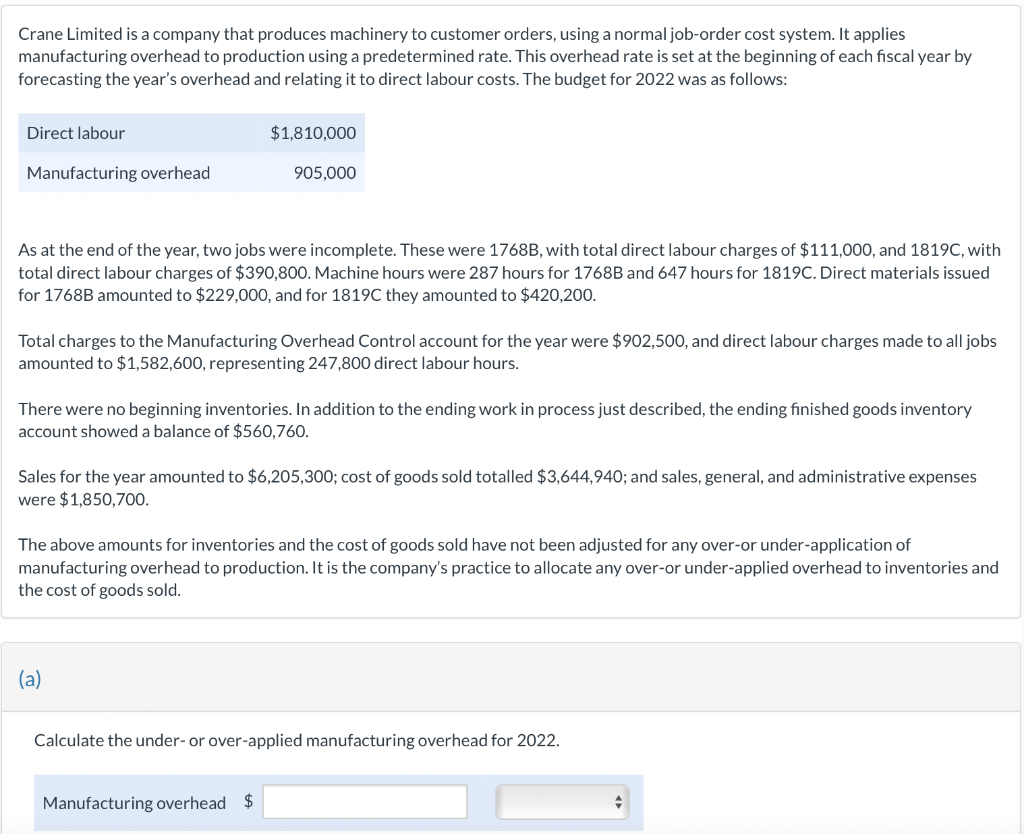Select the (a) section heading
The width and height of the screenshot is (1024, 834).
point(29,679)
